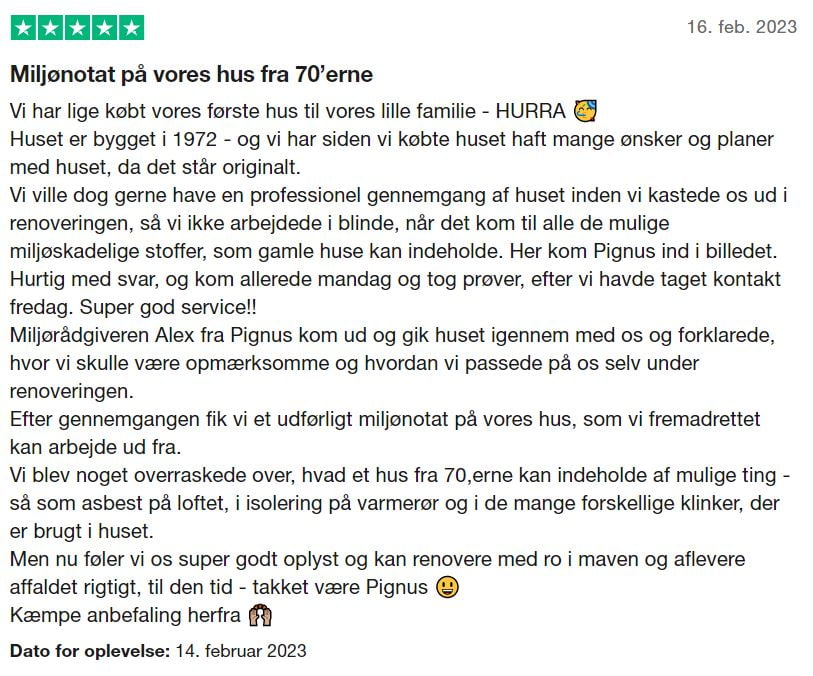The image size is (813, 676).
Task: Click the fourth green rating star
Action: pos(104,28)
